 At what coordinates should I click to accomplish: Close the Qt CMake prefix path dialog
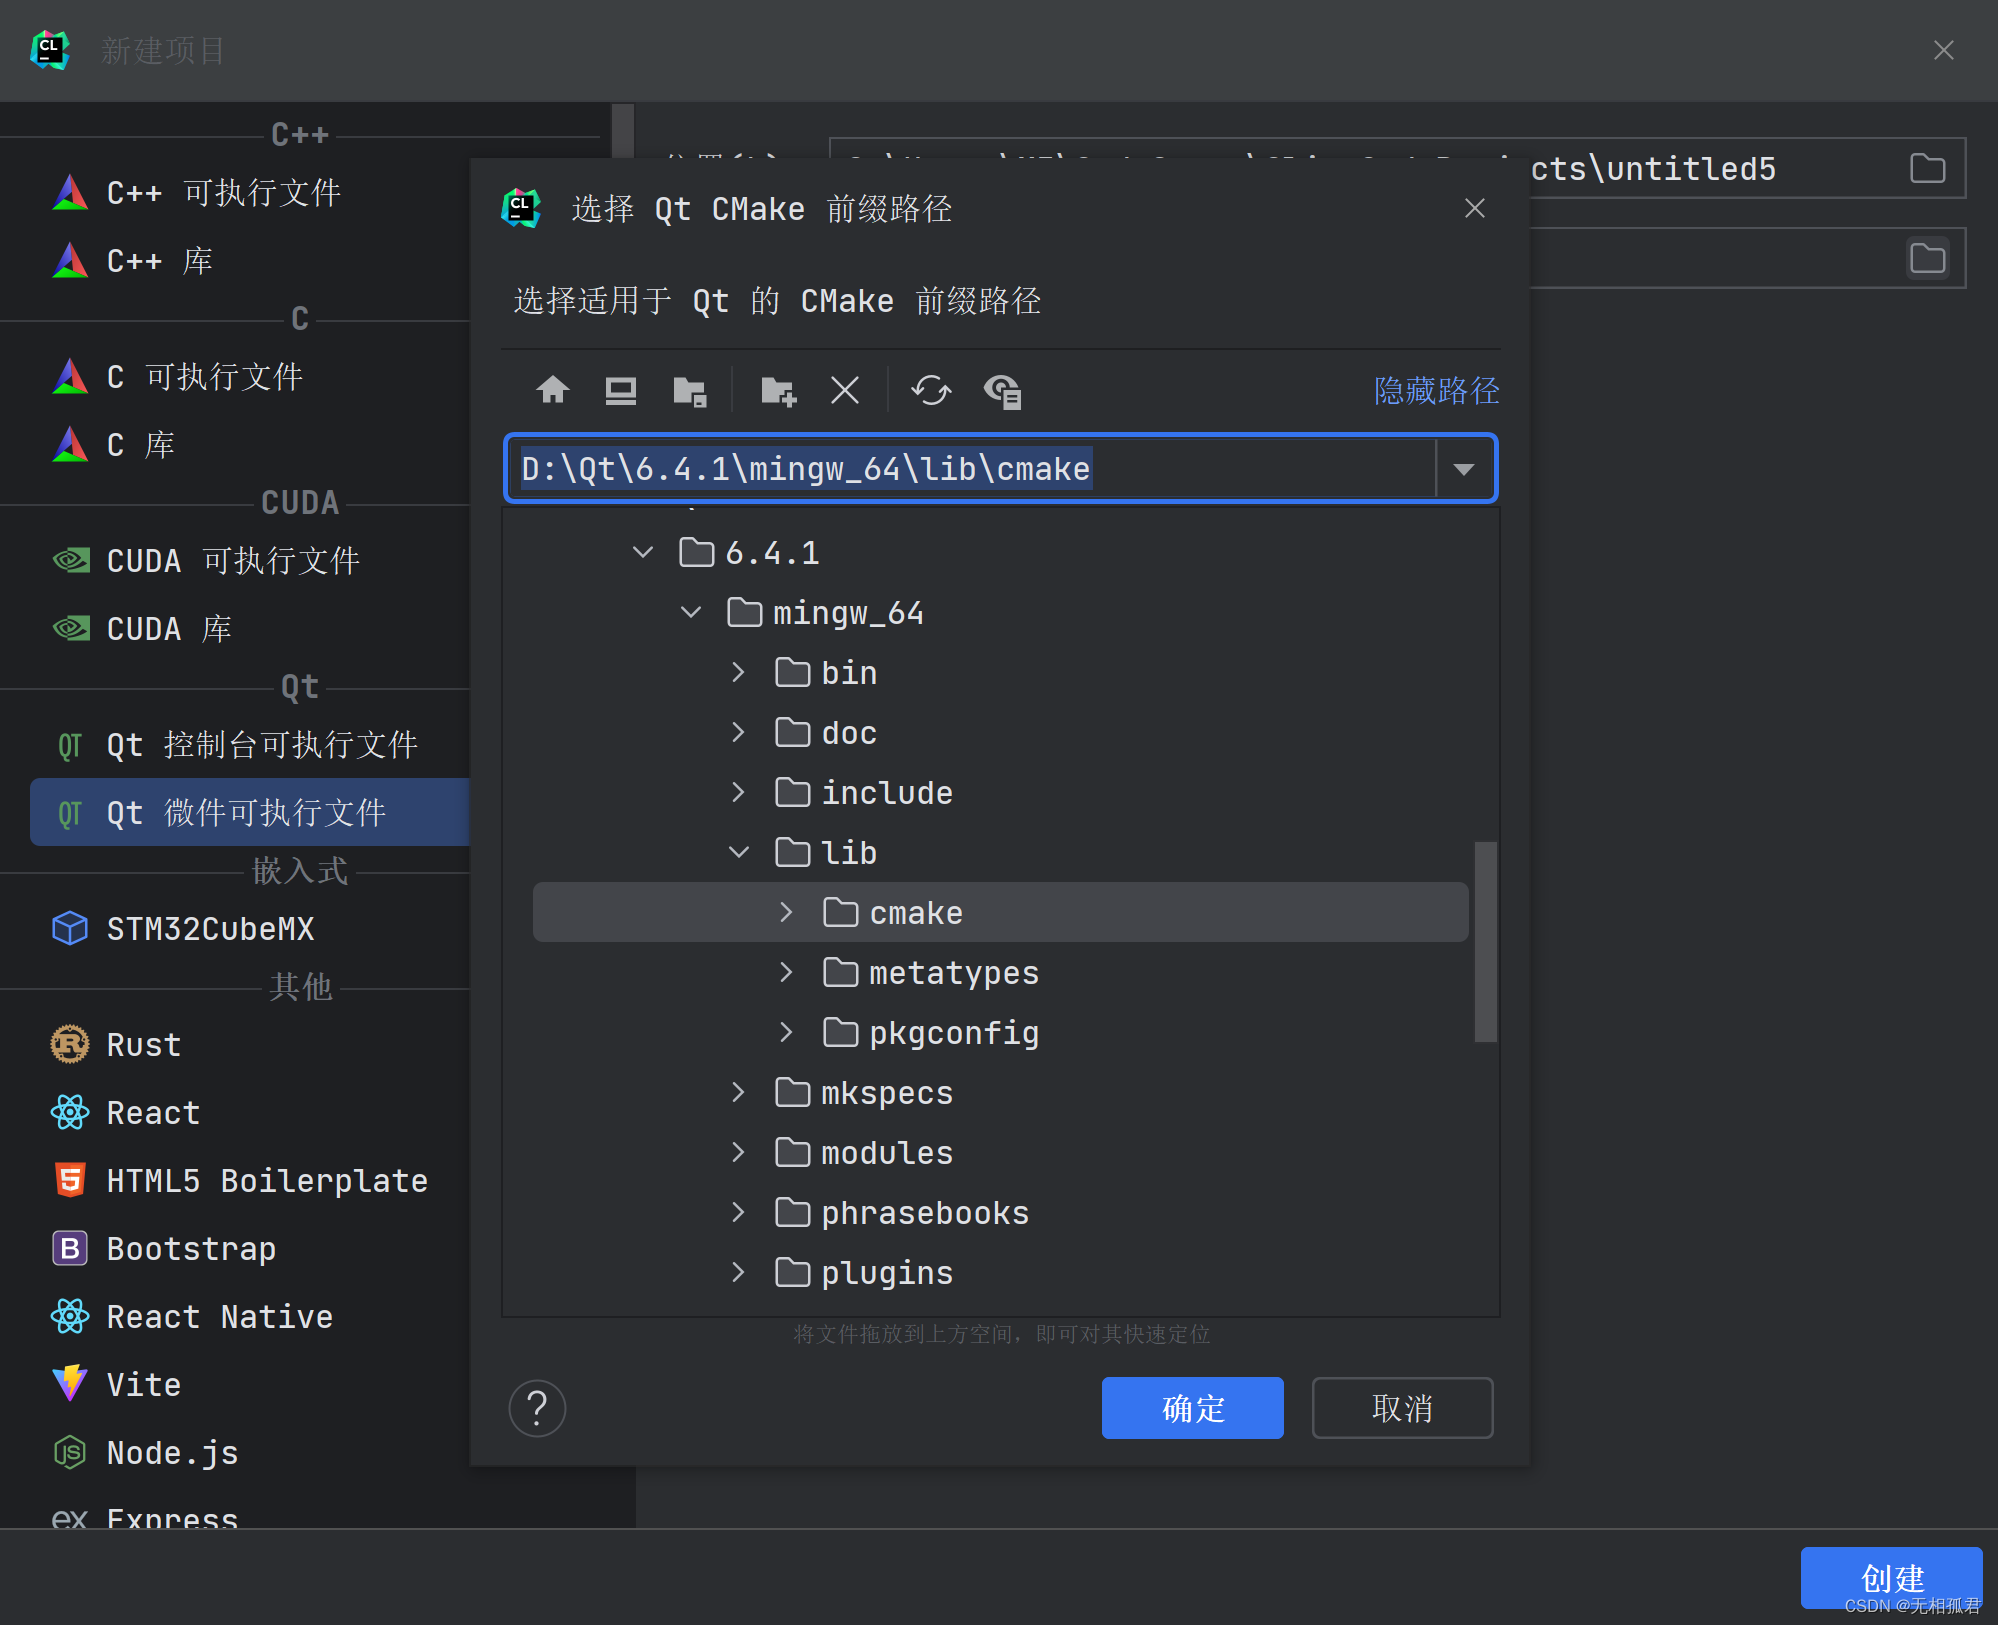click(1474, 208)
